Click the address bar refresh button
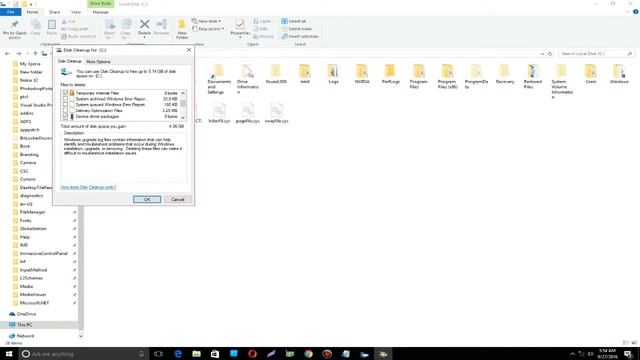640x360 pixels. click(x=550, y=54)
